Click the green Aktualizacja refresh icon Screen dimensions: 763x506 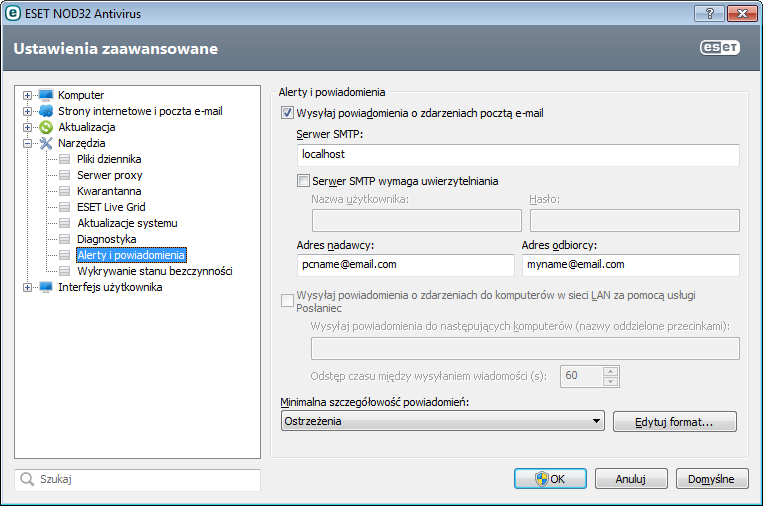[x=46, y=127]
